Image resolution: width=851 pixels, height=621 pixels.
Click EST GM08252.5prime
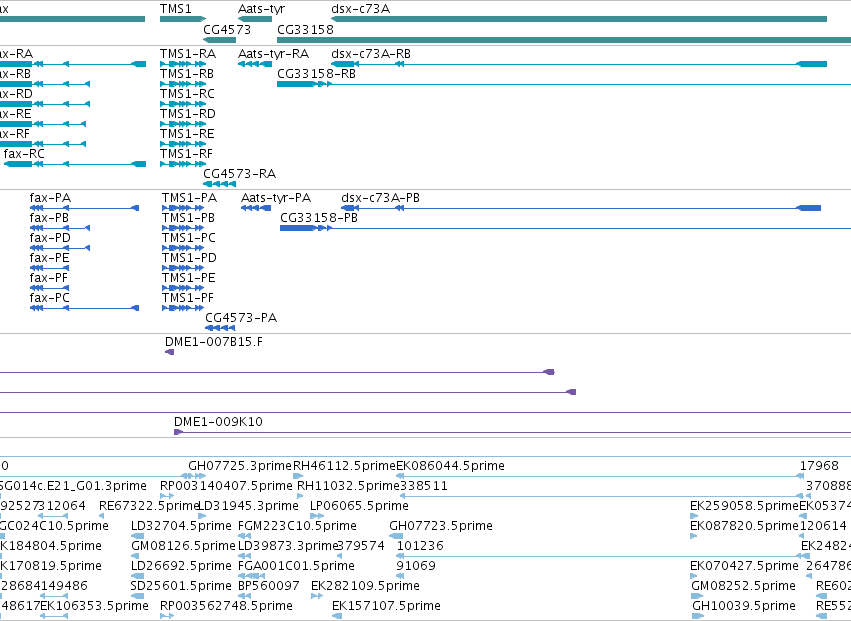tap(744, 586)
